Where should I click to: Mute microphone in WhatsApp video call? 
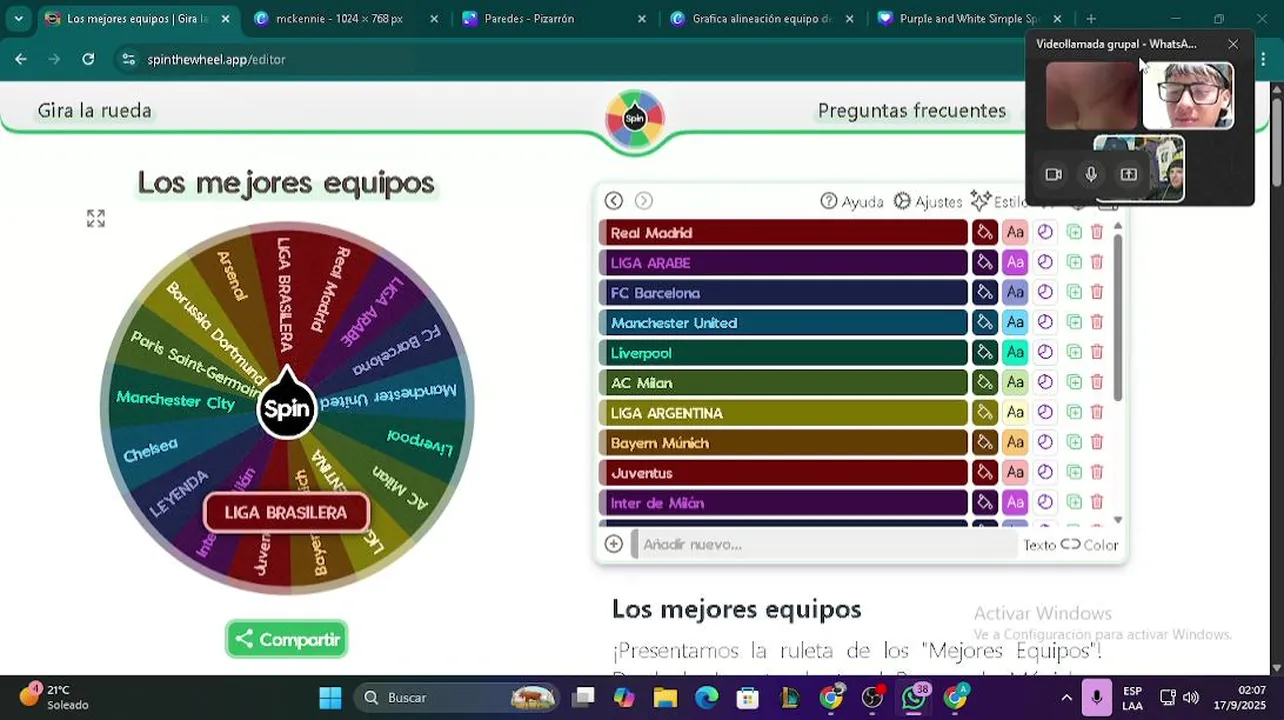click(1091, 174)
